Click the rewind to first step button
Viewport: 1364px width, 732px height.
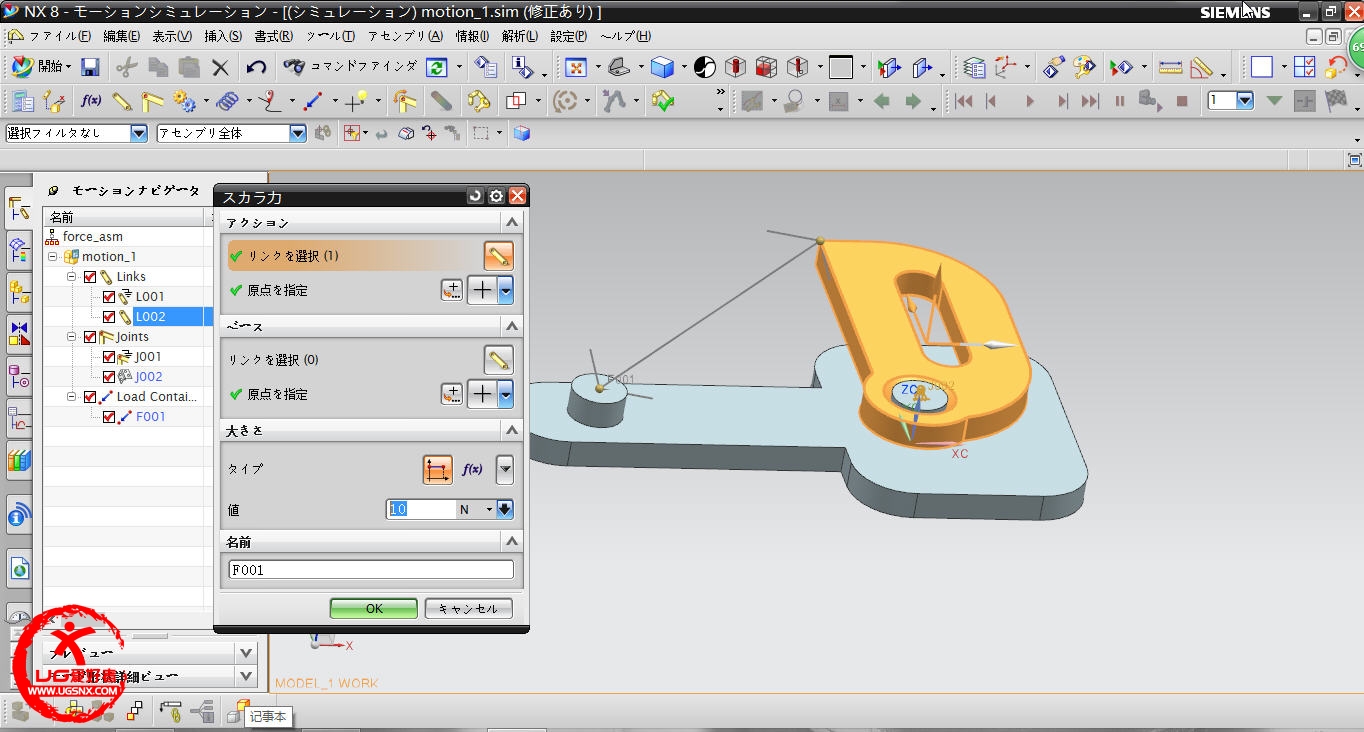964,101
